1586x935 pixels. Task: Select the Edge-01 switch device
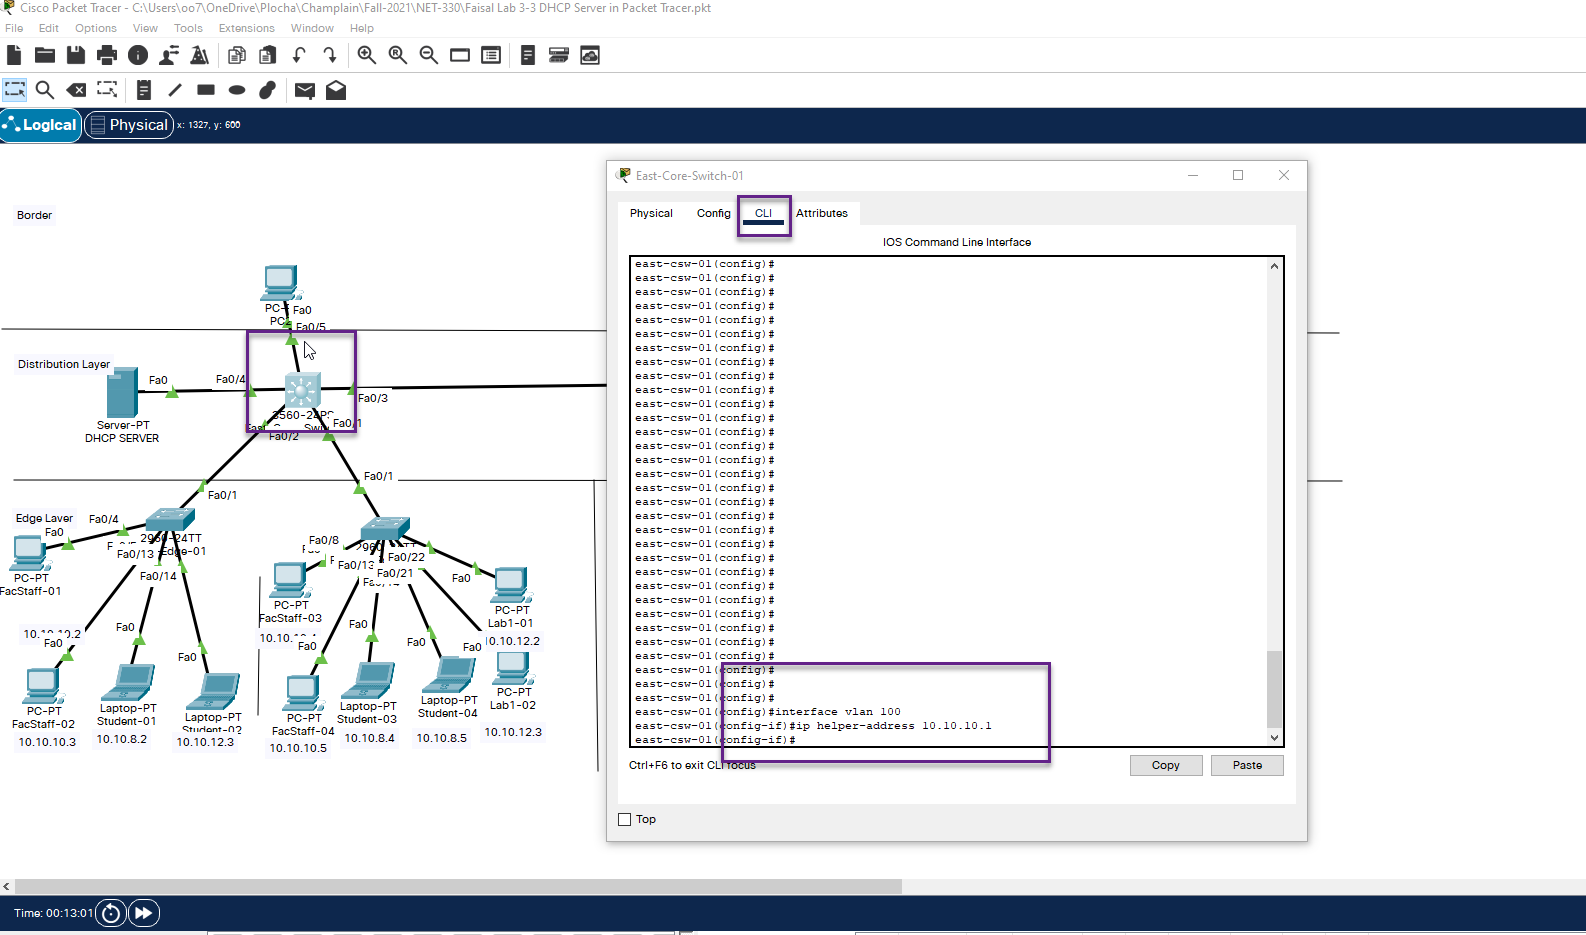[170, 520]
